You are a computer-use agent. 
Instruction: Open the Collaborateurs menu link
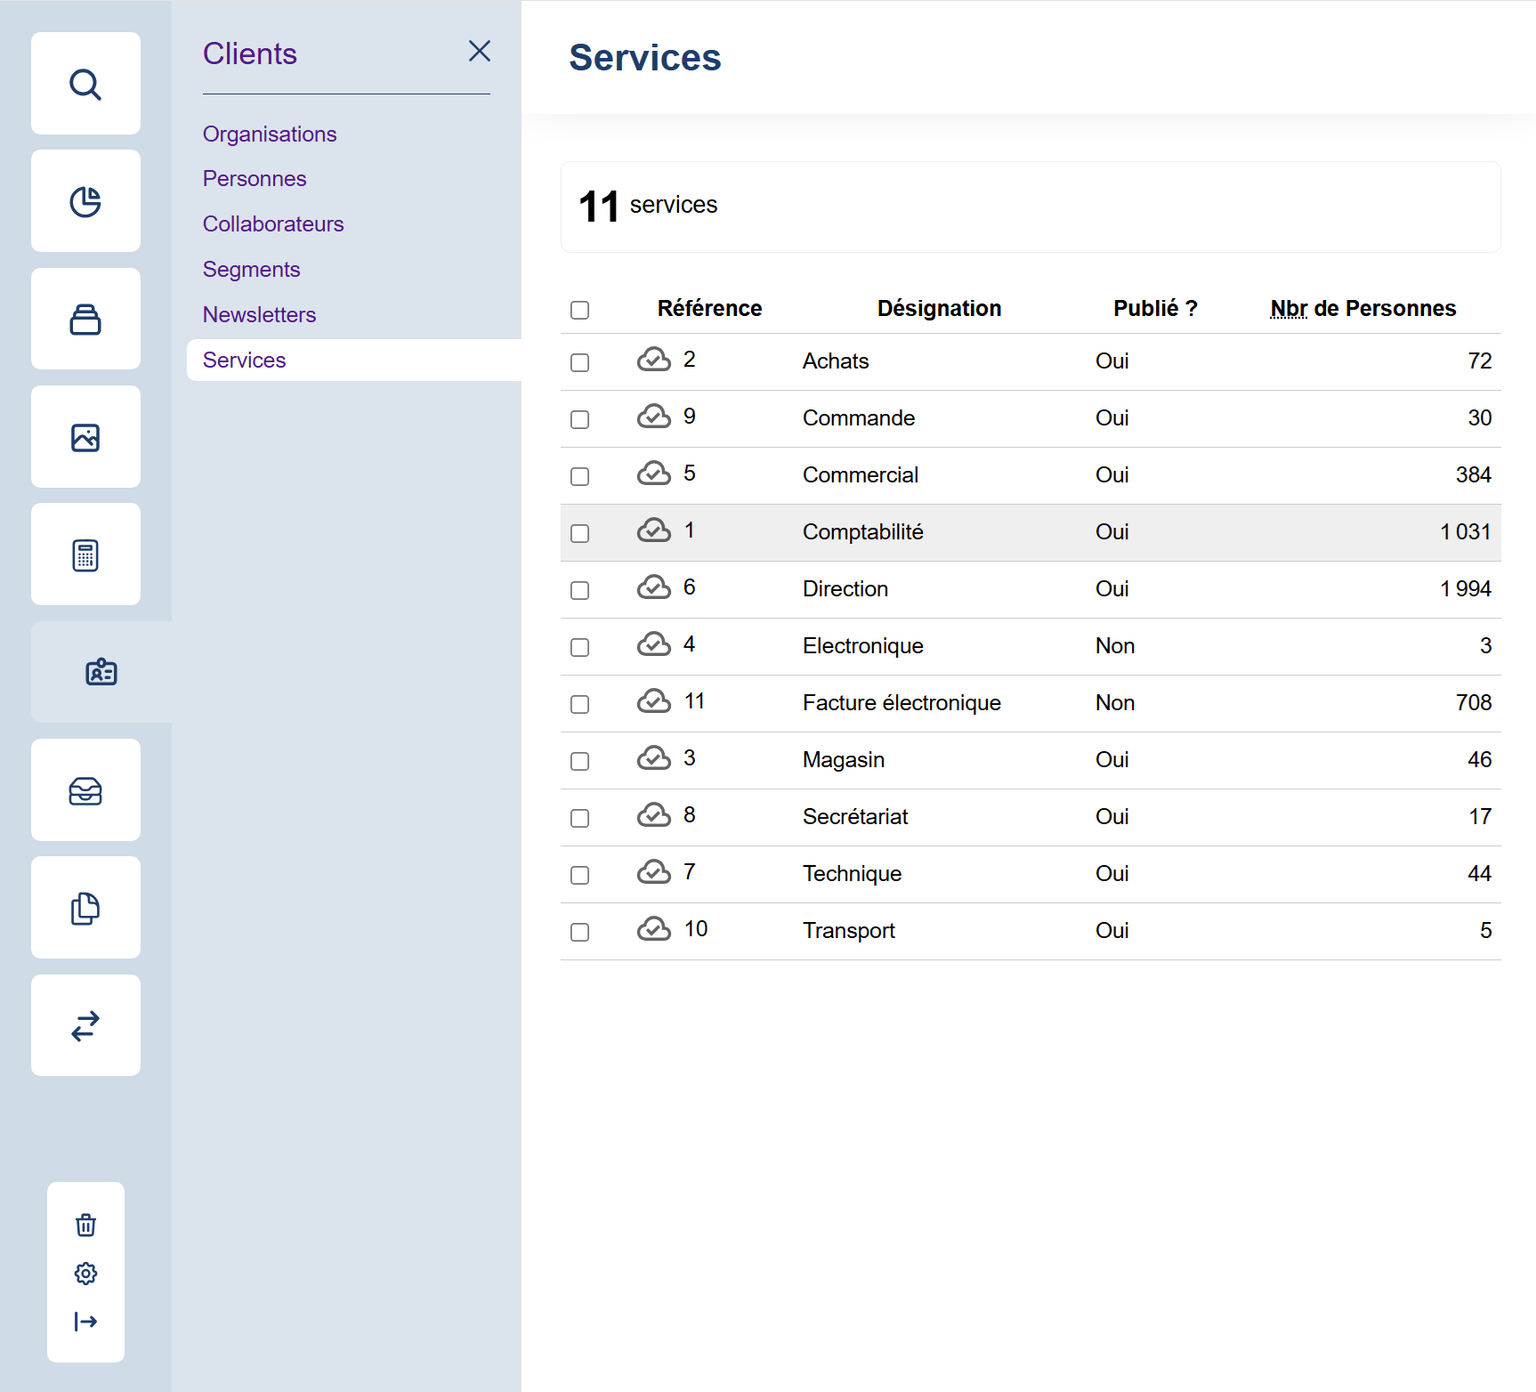pyautogui.click(x=273, y=224)
